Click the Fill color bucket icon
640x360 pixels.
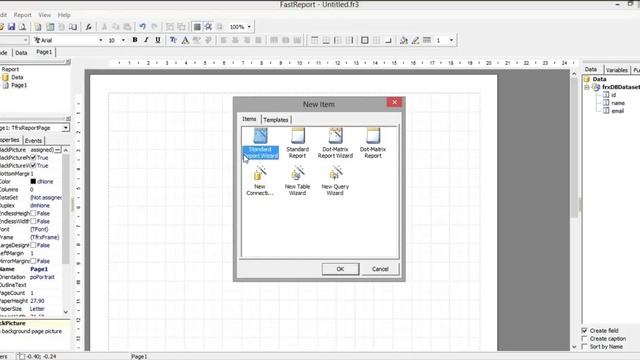pyautogui.click(x=404, y=40)
